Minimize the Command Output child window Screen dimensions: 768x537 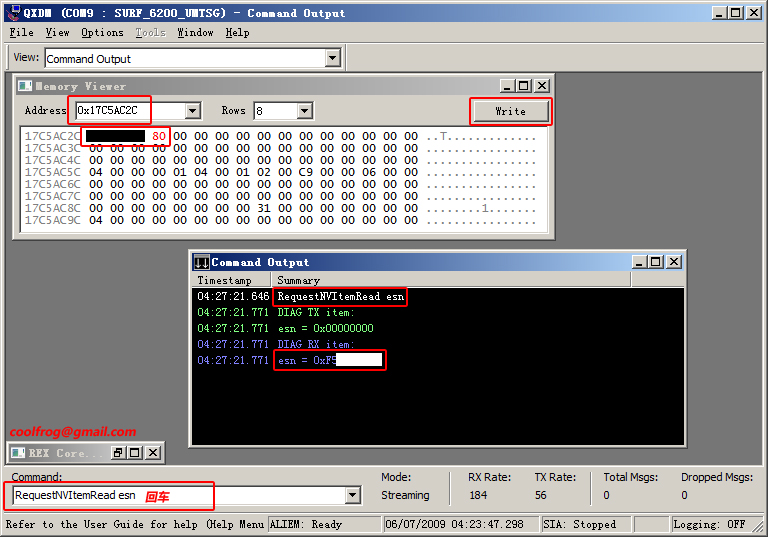[x=639, y=262]
